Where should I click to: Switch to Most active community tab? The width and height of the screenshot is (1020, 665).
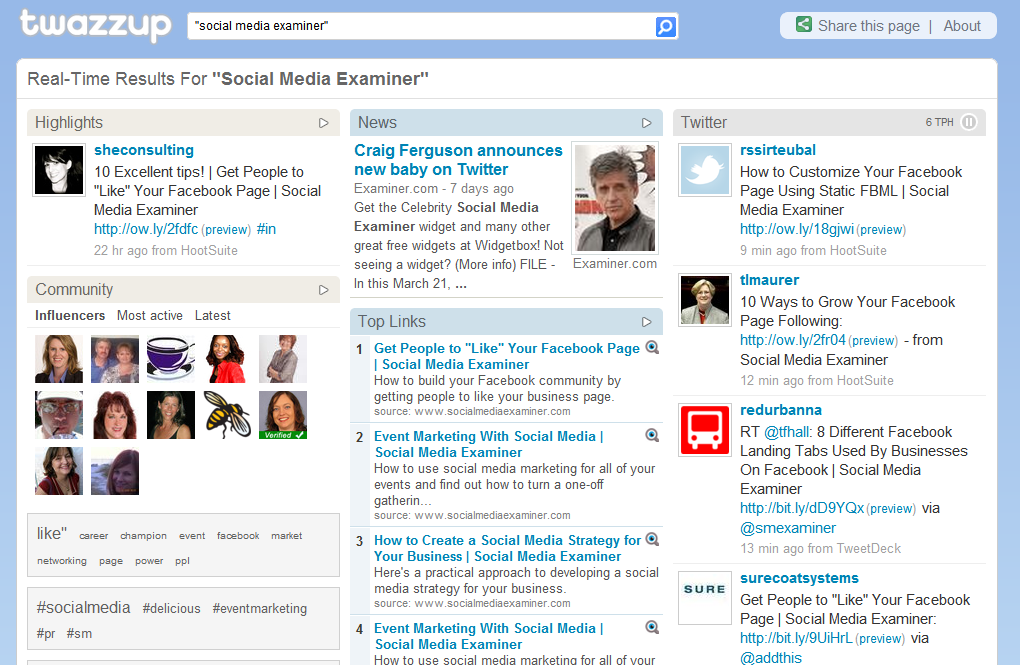(150, 316)
